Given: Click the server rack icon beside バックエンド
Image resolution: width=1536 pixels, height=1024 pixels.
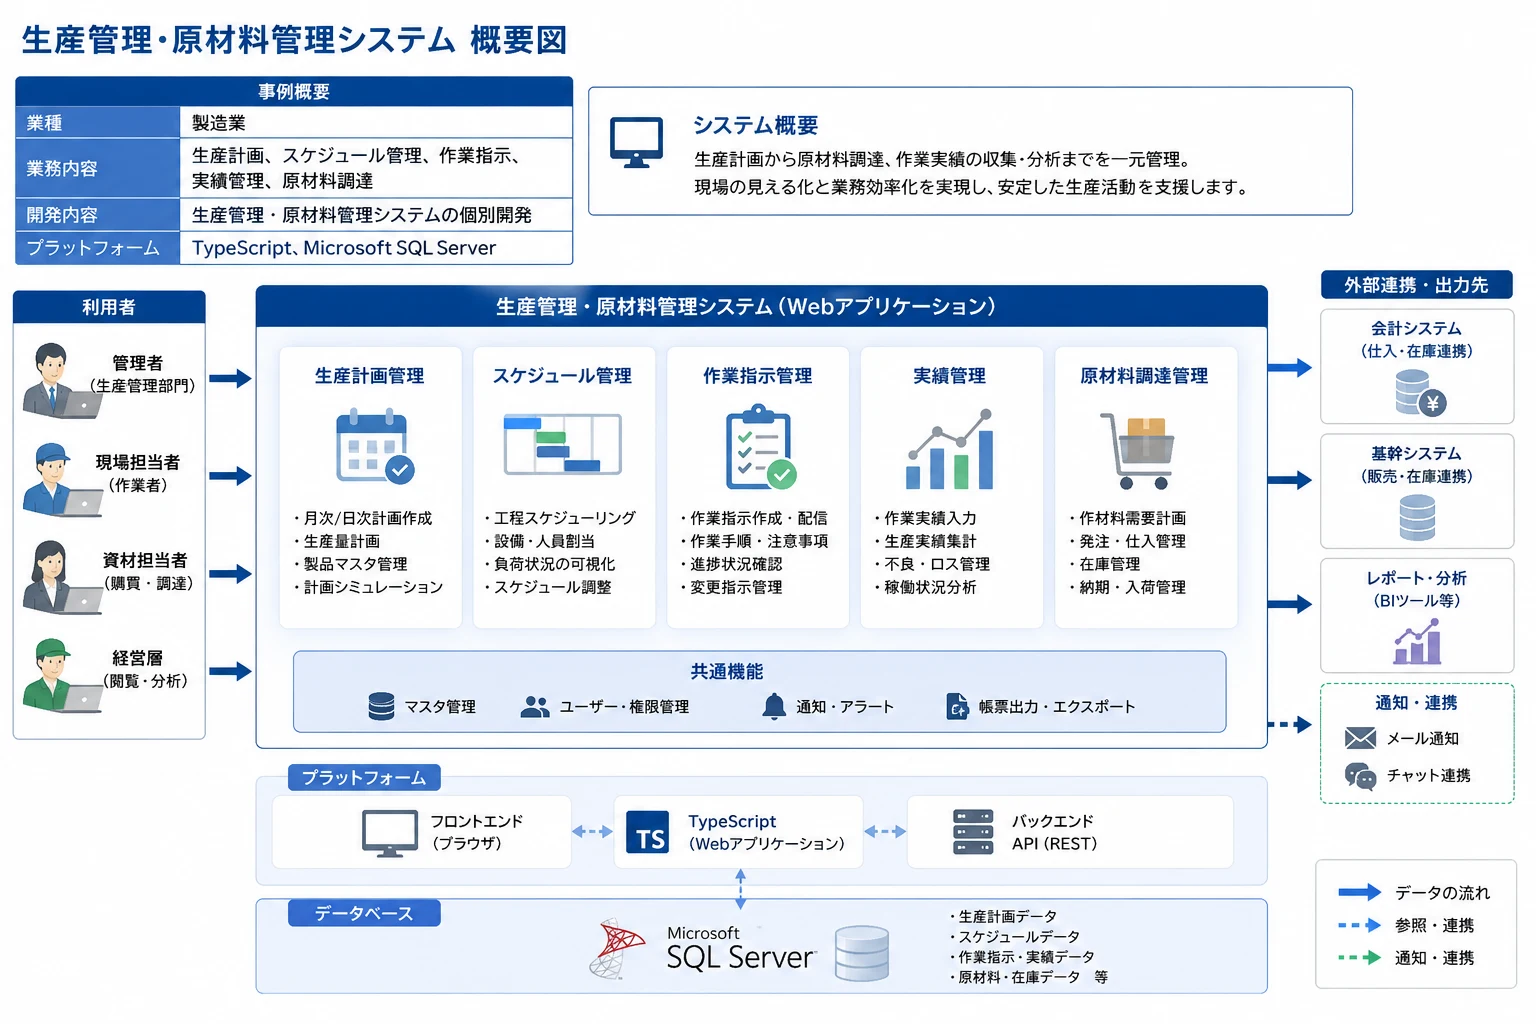Looking at the screenshot, I should [973, 832].
